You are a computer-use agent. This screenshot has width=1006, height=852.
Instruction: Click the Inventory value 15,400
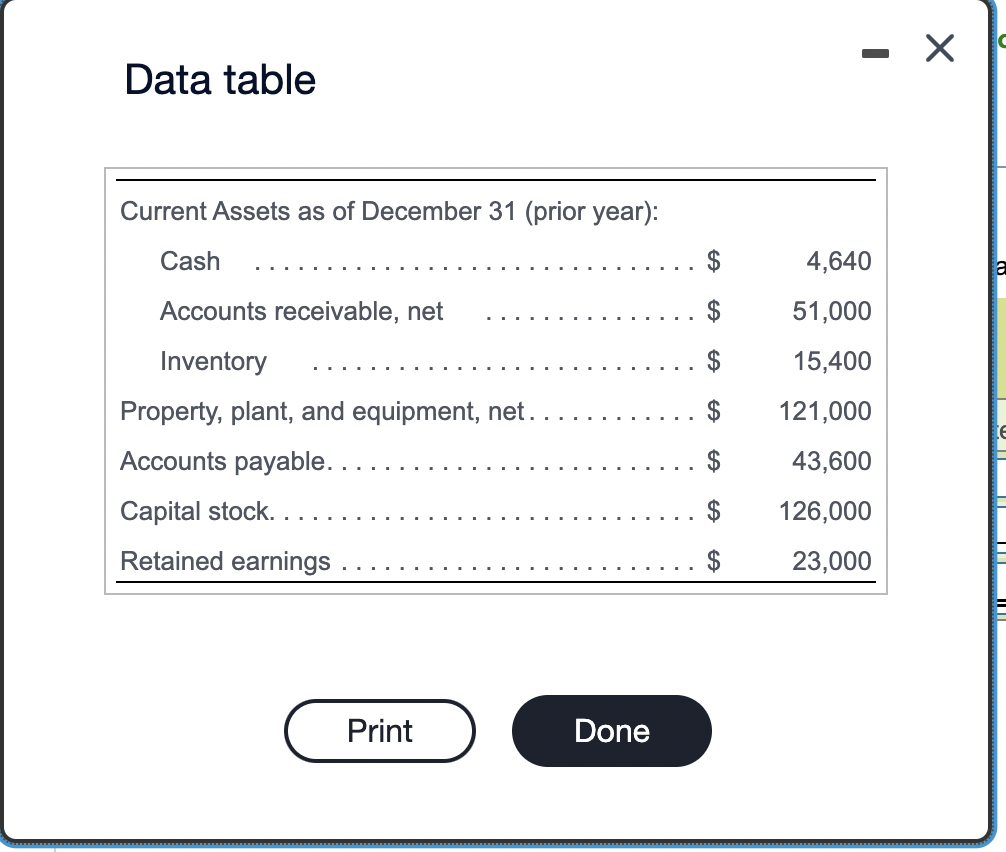(832, 361)
